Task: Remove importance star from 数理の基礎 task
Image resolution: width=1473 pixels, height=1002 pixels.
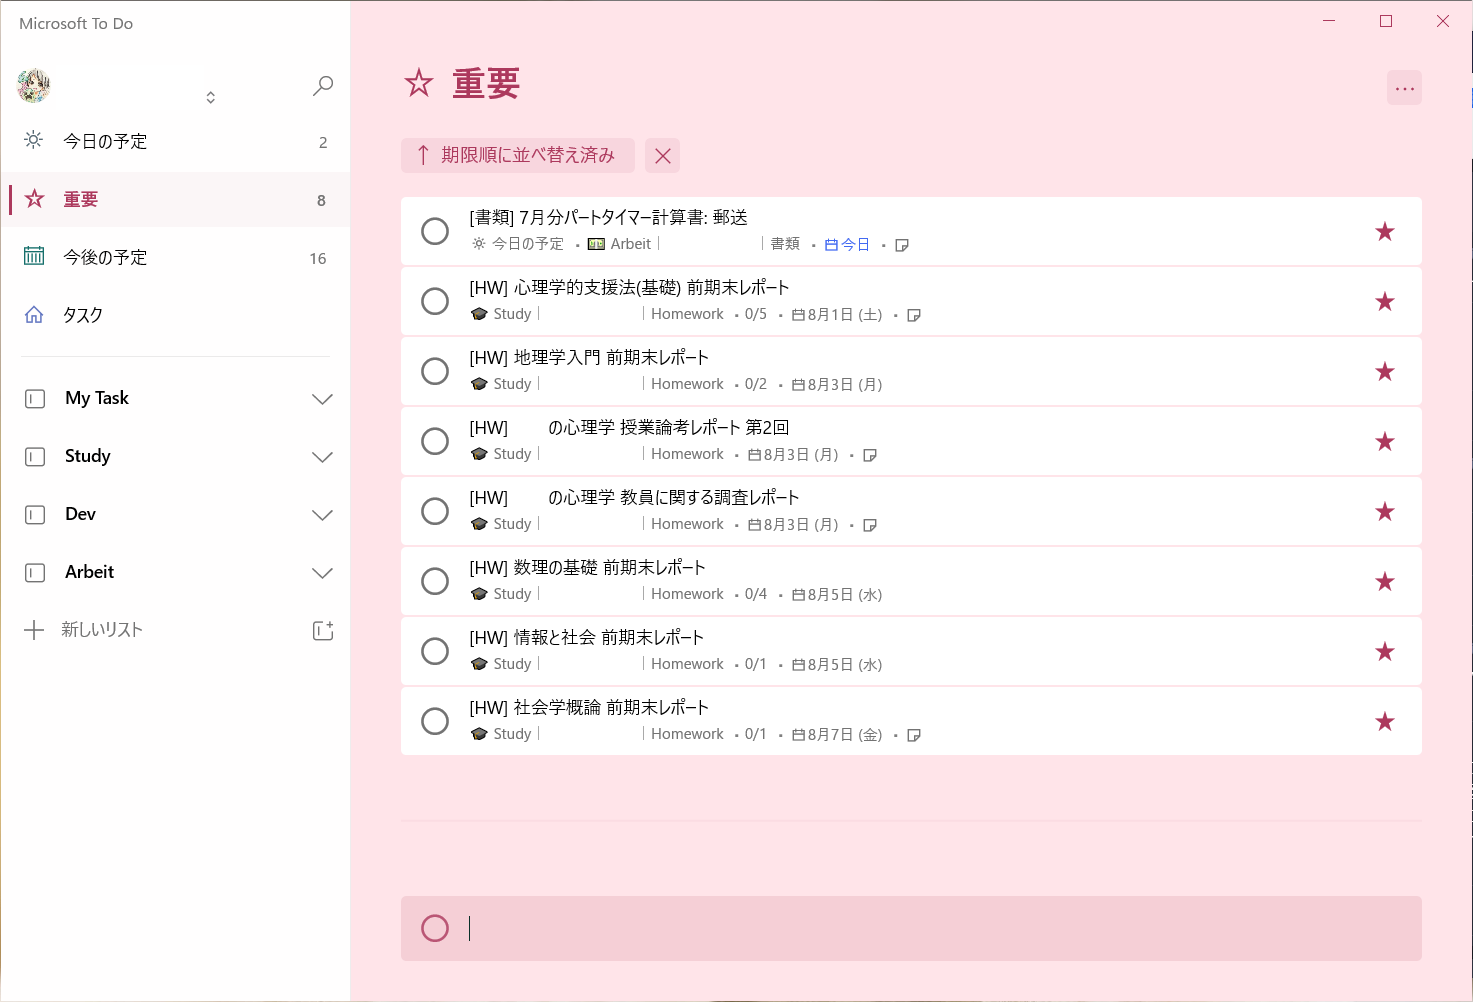Action: pos(1384,582)
